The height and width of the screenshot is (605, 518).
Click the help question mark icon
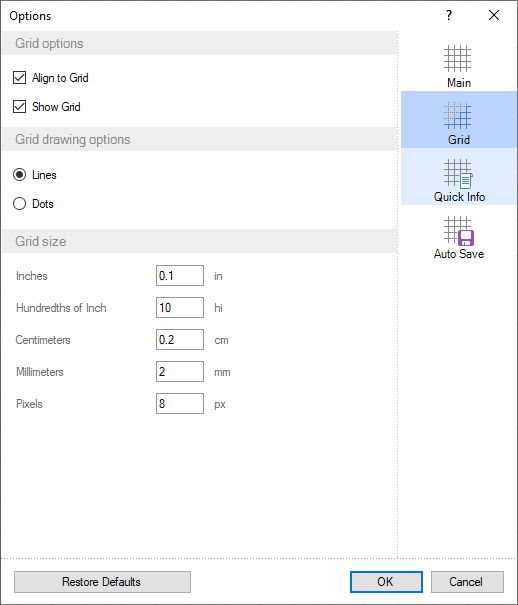[x=449, y=15]
